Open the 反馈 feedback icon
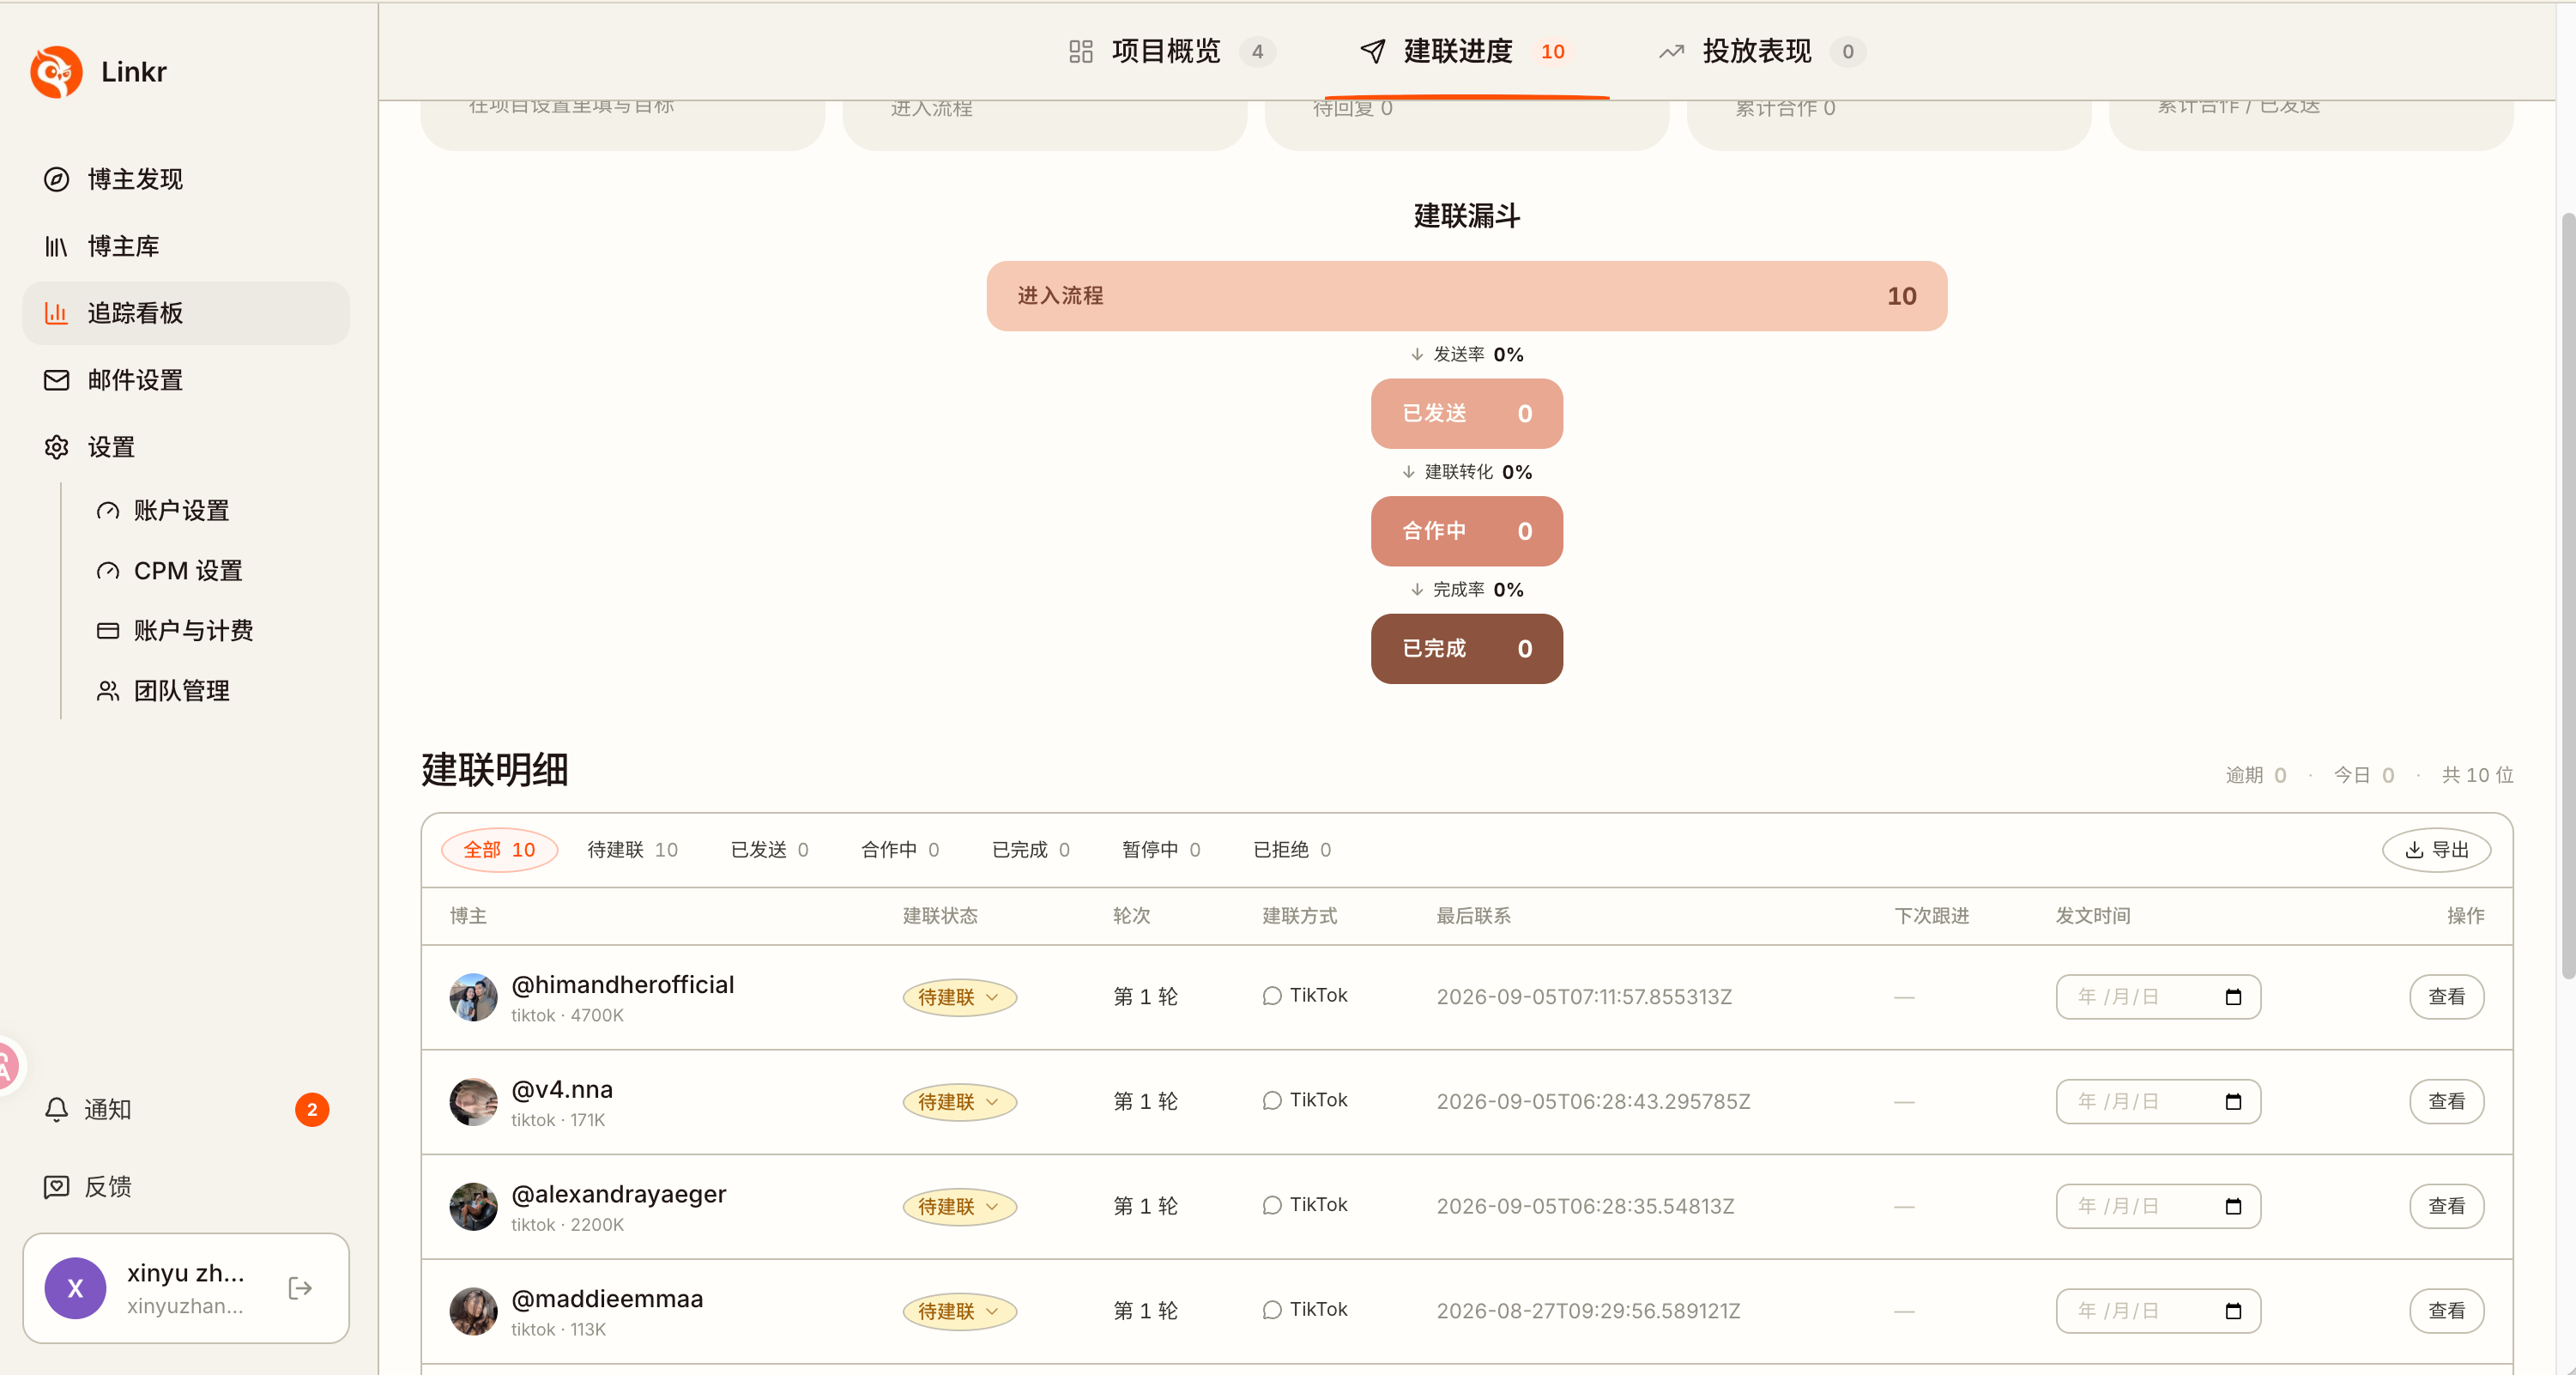This screenshot has height=1375, width=2576. pyautogui.click(x=56, y=1186)
